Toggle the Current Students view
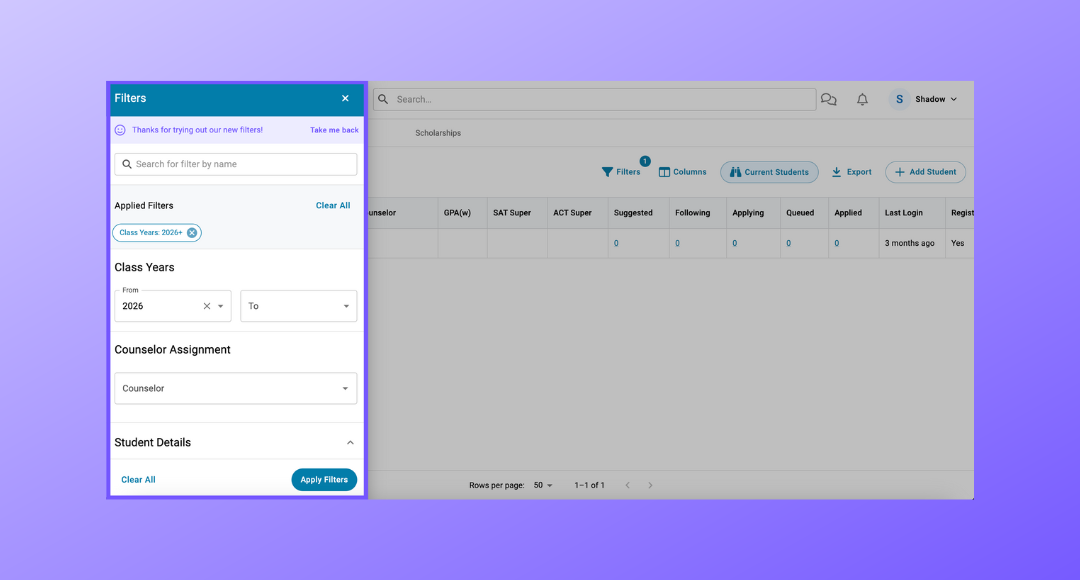Image resolution: width=1080 pixels, height=580 pixels. point(769,172)
